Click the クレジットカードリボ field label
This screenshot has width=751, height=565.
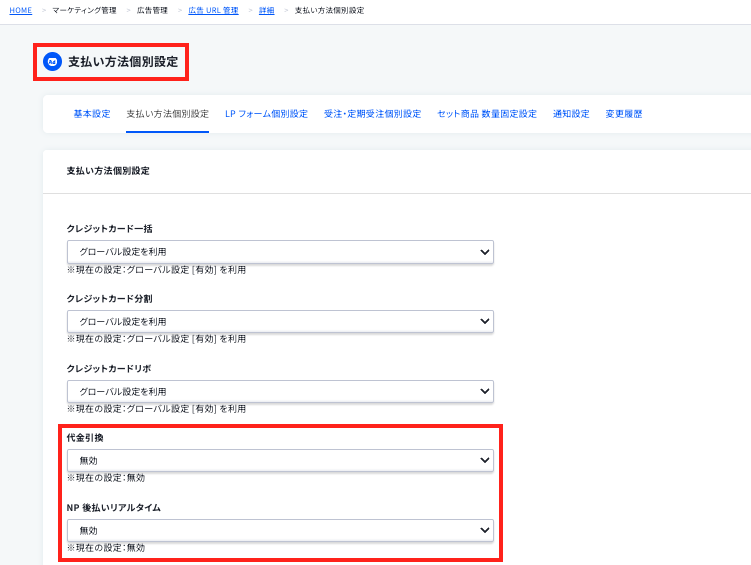(x=109, y=369)
